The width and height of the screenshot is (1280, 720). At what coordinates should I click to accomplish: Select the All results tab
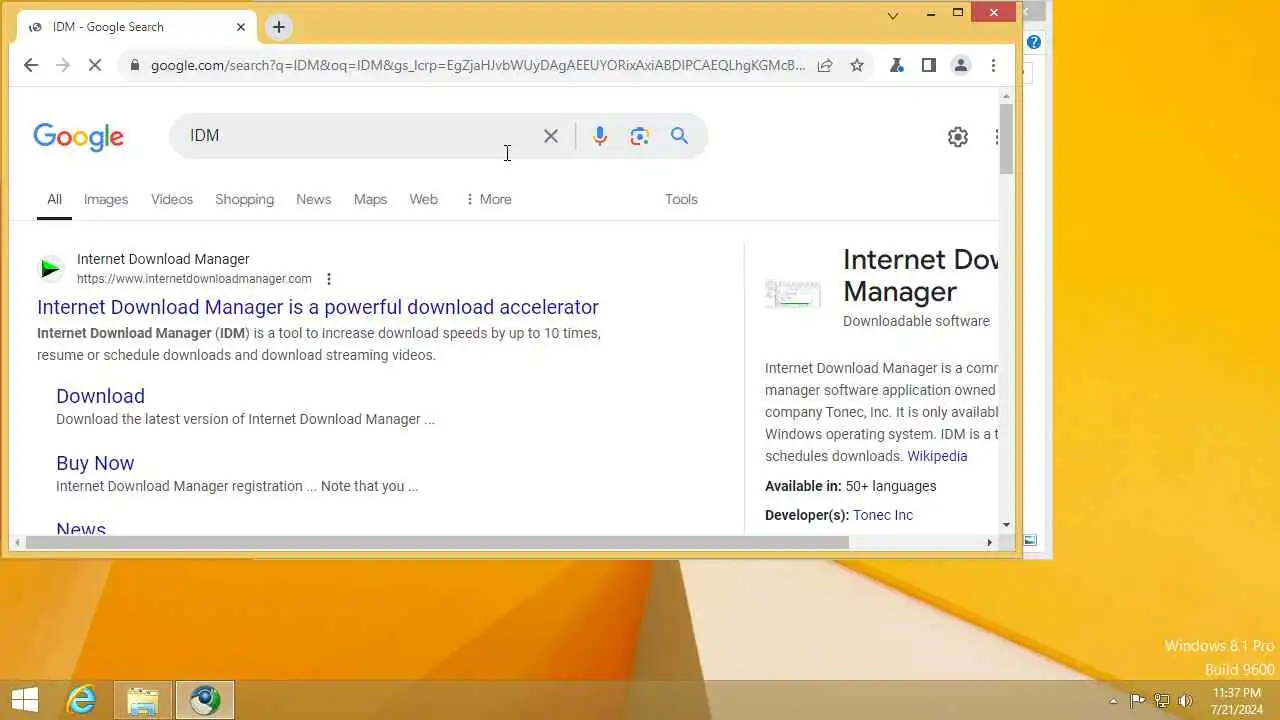pyautogui.click(x=54, y=199)
